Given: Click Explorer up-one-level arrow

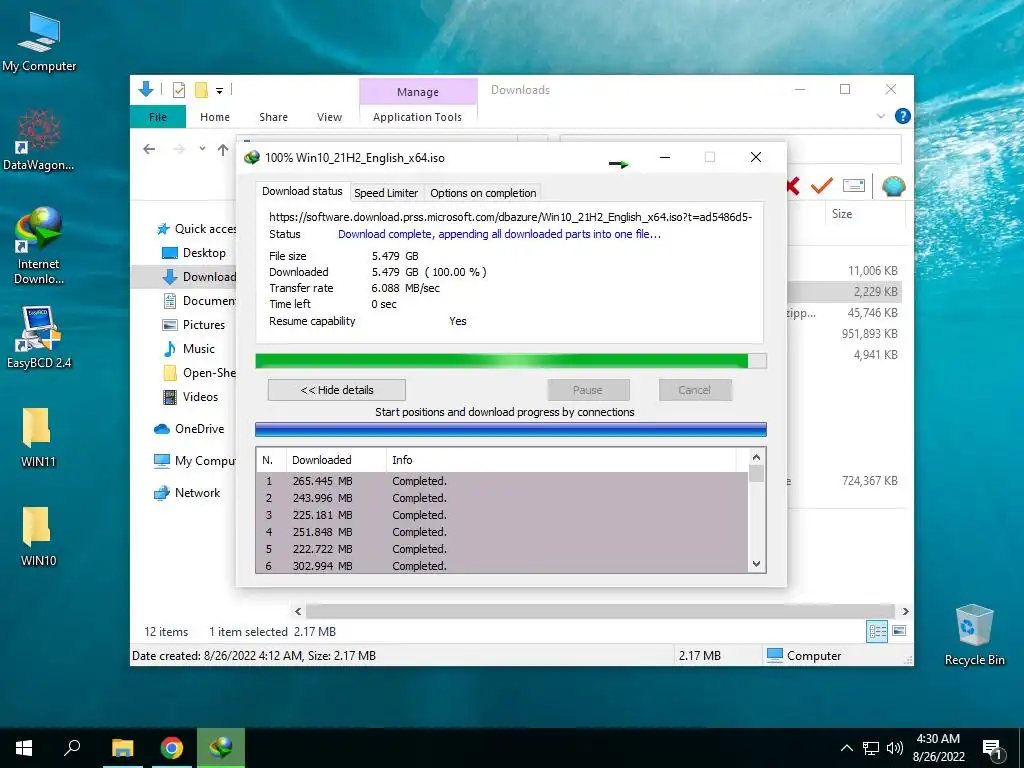Looking at the screenshot, I should pos(223,150).
